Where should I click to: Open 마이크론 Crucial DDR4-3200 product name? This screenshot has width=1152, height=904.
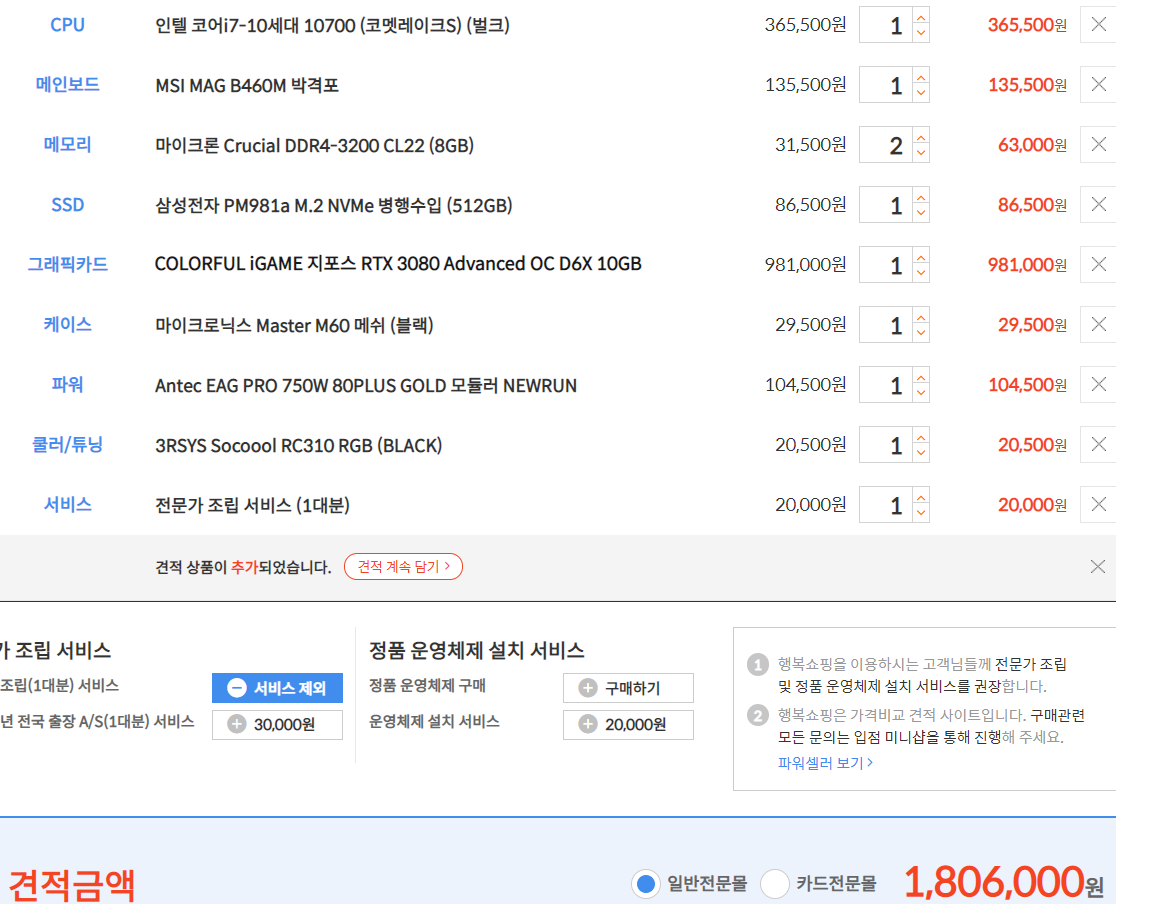314,146
